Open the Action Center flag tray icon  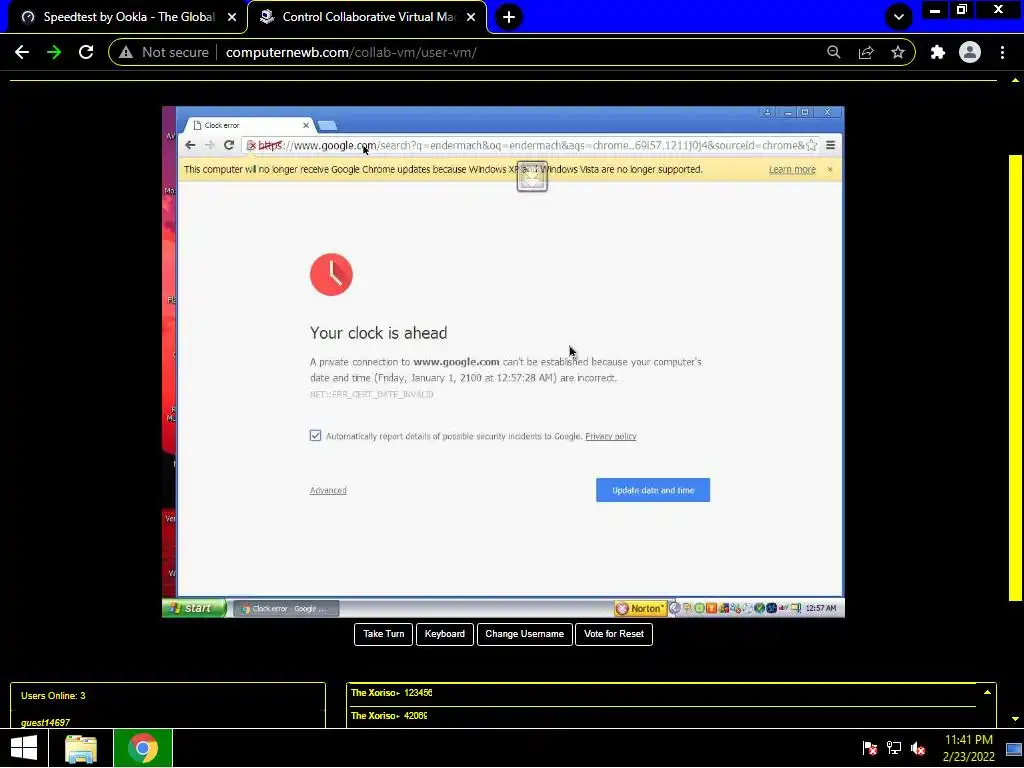pos(869,748)
